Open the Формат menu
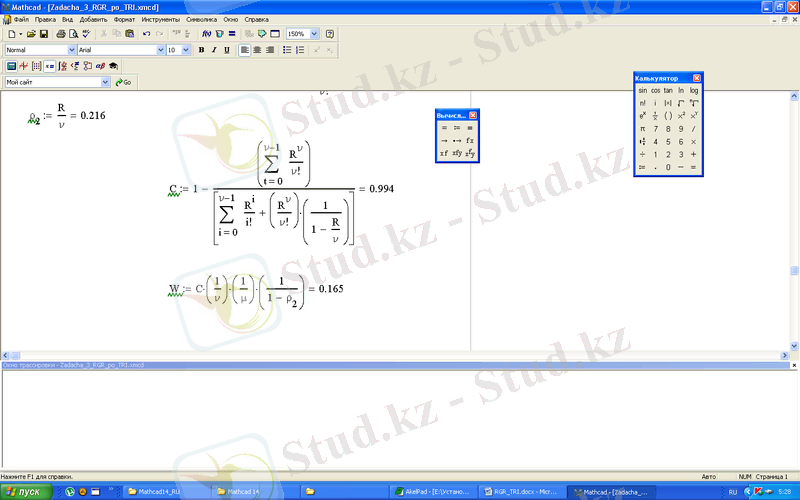Viewport: 800px width, 500px height. pos(124,19)
